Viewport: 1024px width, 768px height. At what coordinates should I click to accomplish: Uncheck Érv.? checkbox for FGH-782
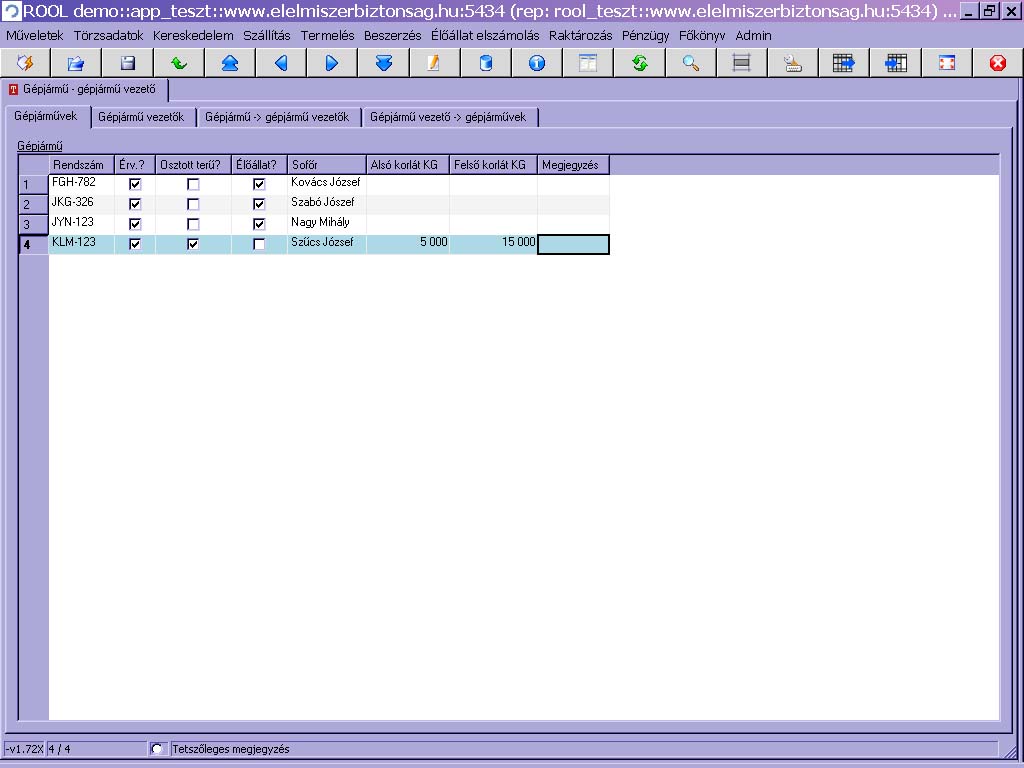(135, 184)
